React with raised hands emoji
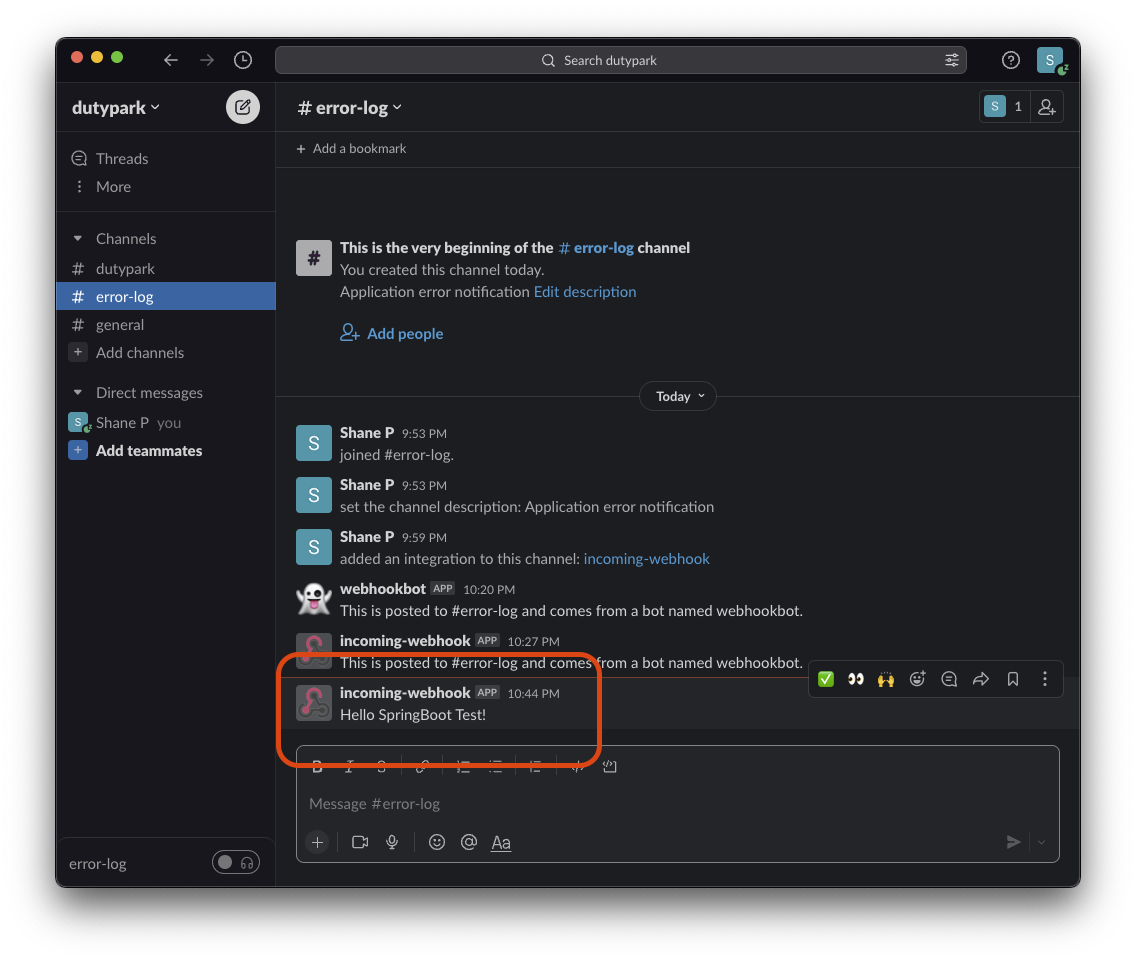 pyautogui.click(x=886, y=679)
